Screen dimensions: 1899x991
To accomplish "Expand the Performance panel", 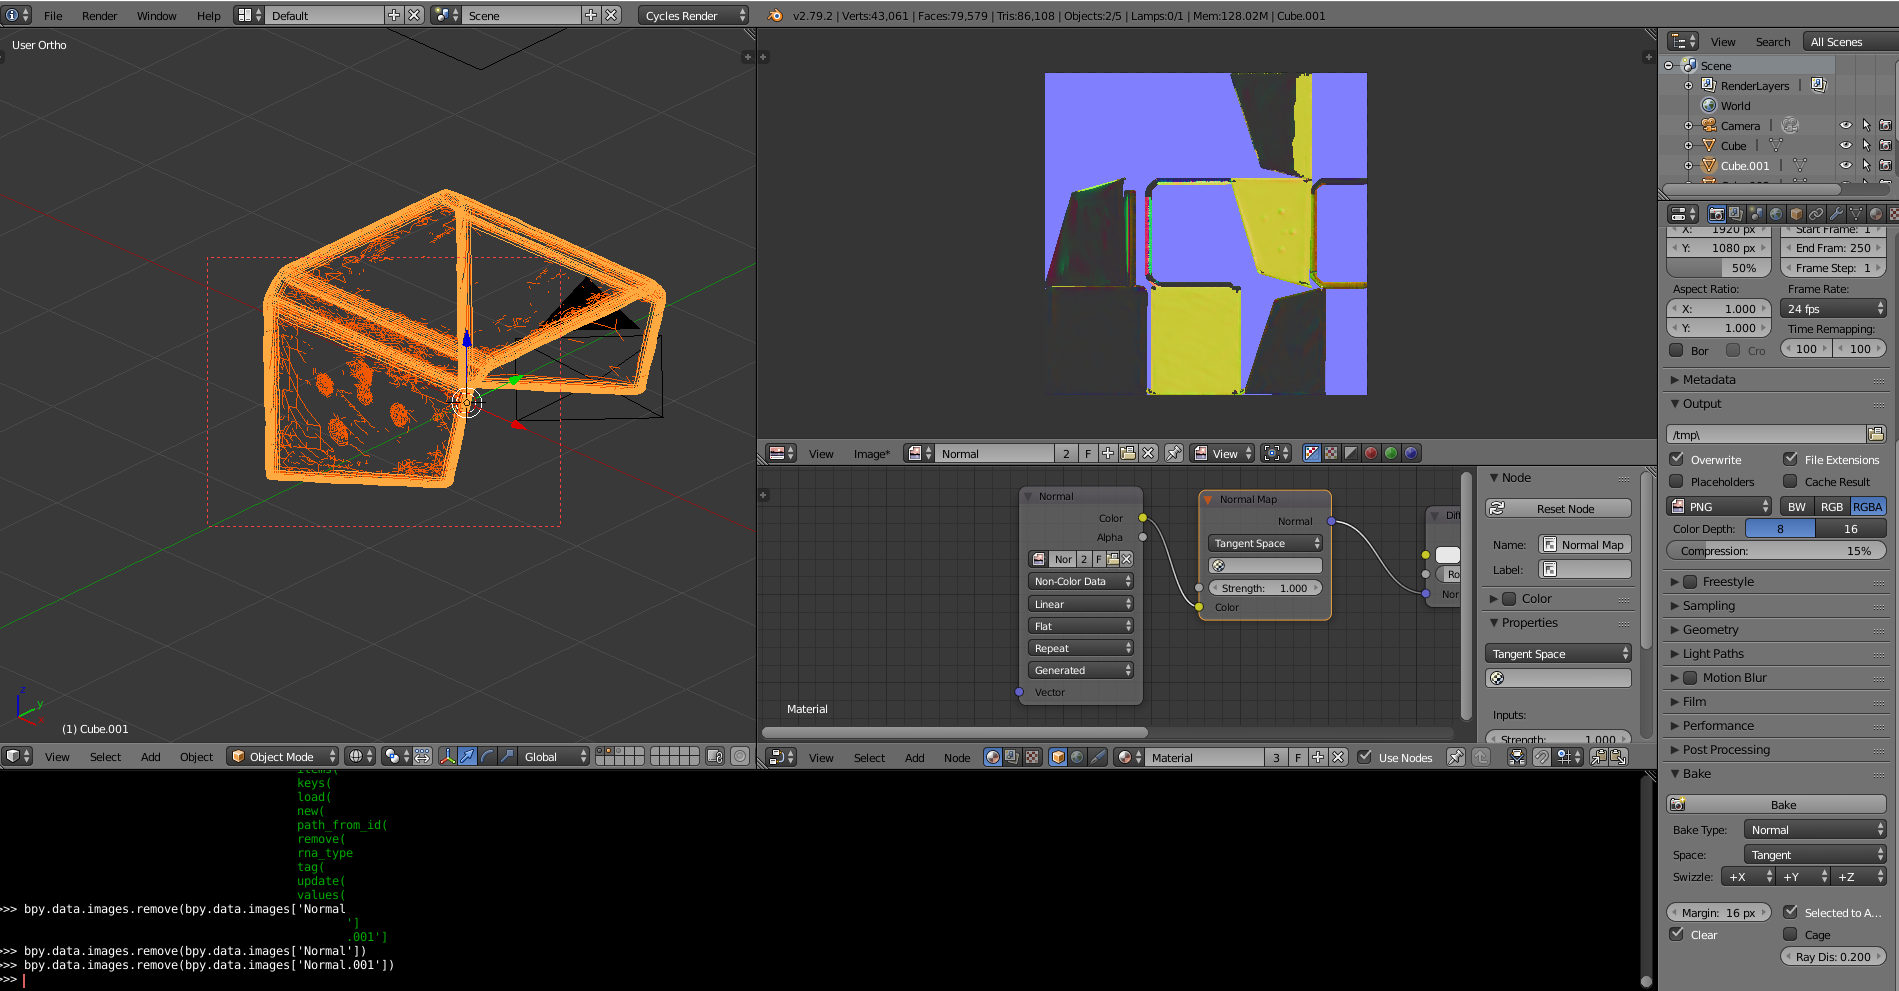I will [x=1717, y=726].
